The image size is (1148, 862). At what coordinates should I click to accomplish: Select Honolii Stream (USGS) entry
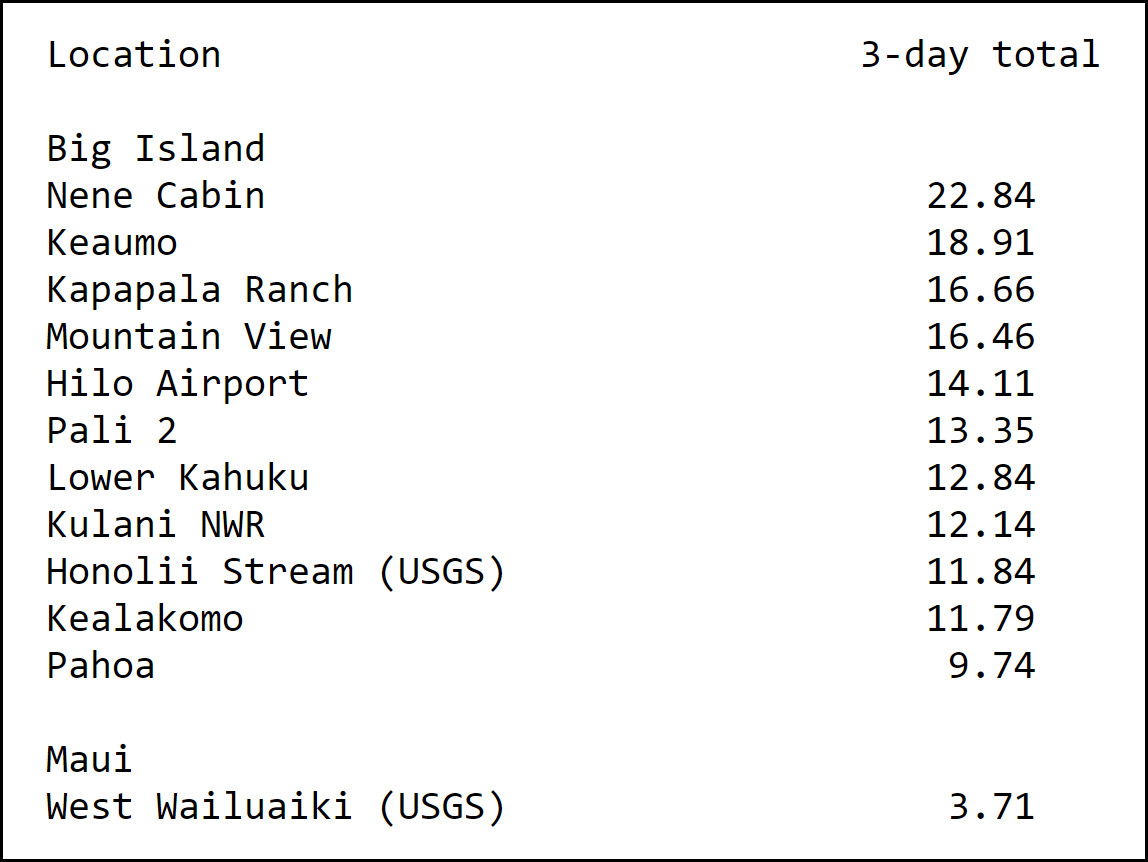[x=276, y=572]
